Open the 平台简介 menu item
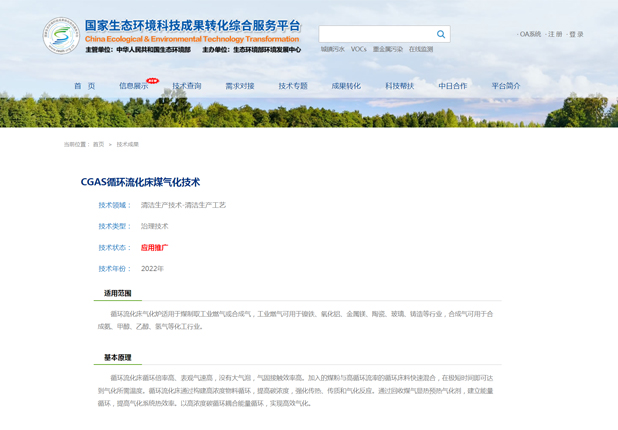Image resolution: width=618 pixels, height=430 pixels. pos(506,86)
